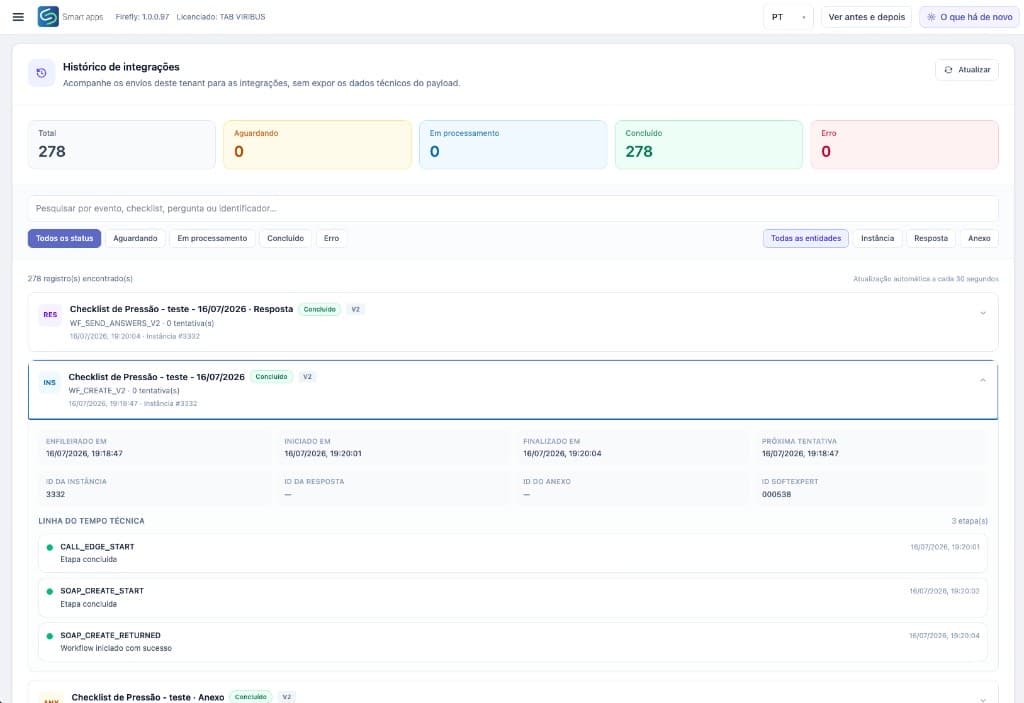Select Todas as entidades filter
The height and width of the screenshot is (703, 1024).
tap(806, 238)
